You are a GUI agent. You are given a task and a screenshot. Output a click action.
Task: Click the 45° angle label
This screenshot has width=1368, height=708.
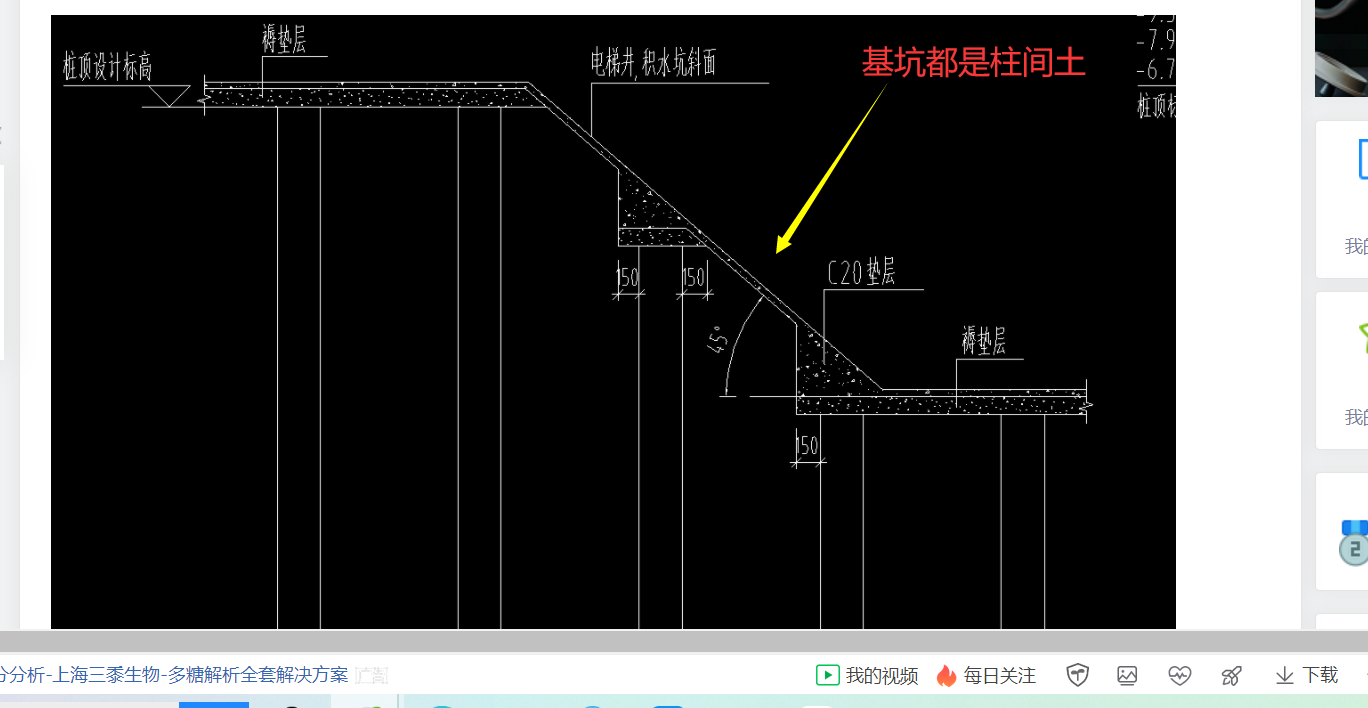click(x=717, y=342)
